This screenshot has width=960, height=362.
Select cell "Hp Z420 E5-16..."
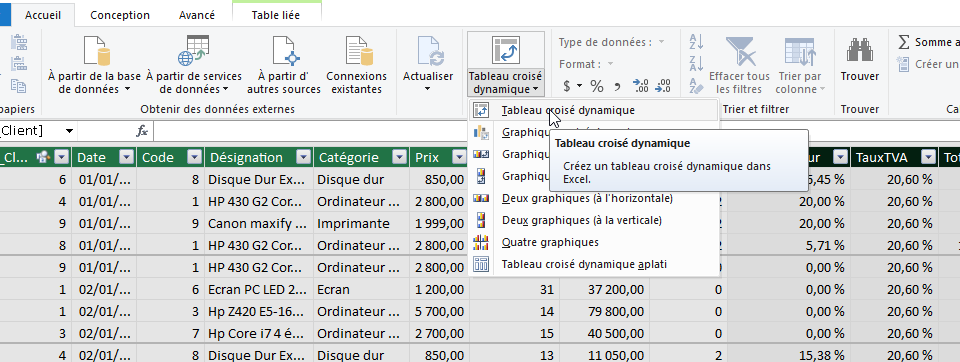(258, 312)
